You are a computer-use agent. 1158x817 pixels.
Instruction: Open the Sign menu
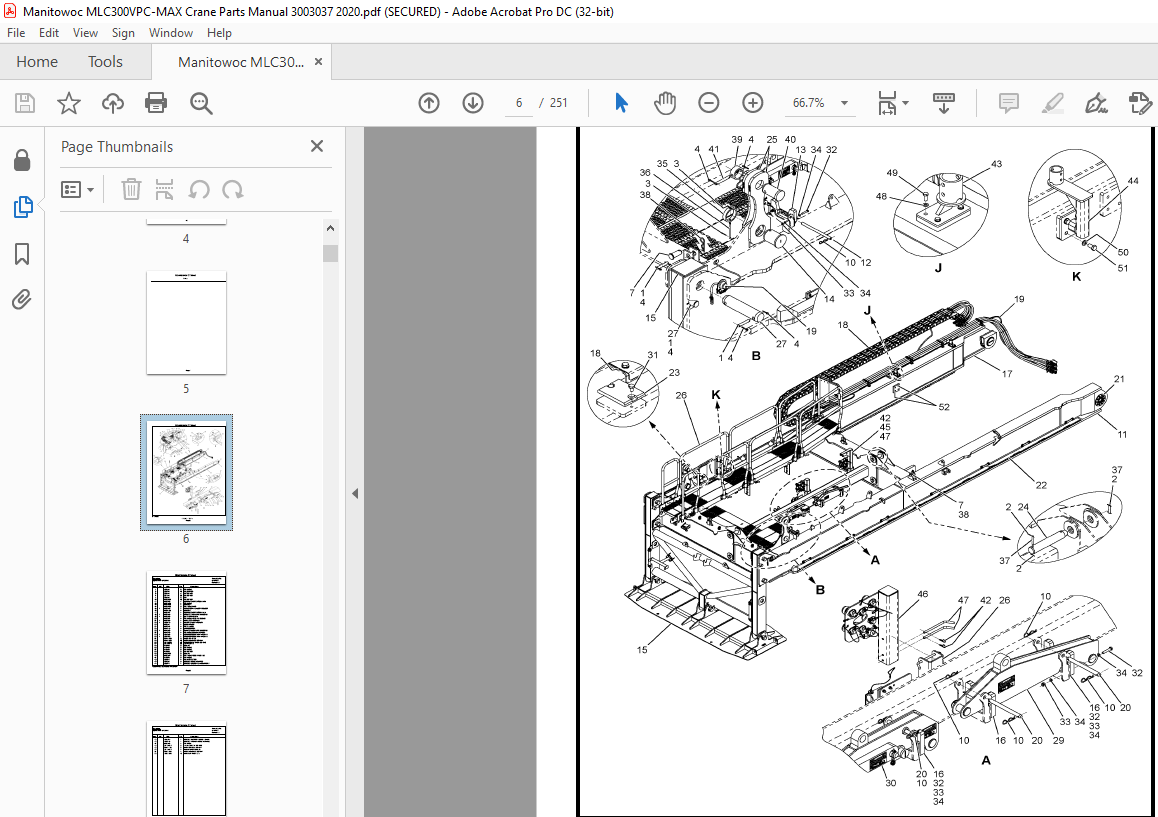[x=123, y=33]
